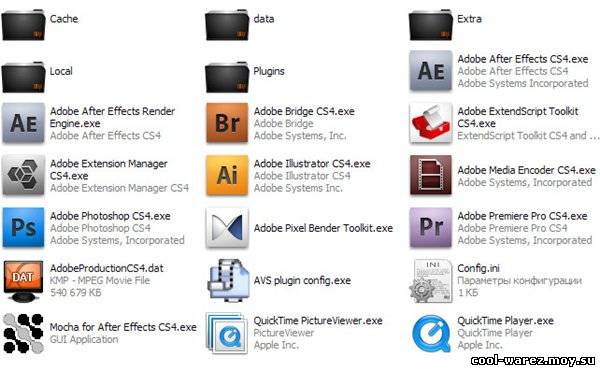The height and width of the screenshot is (370, 600).
Task: Select the Adobe After Effects CS4.exe icon
Action: 430,71
